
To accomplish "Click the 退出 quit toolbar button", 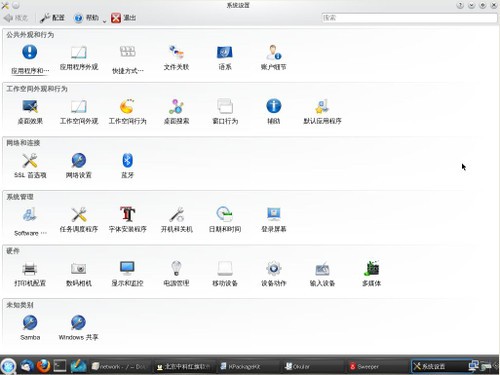I will [x=124, y=18].
